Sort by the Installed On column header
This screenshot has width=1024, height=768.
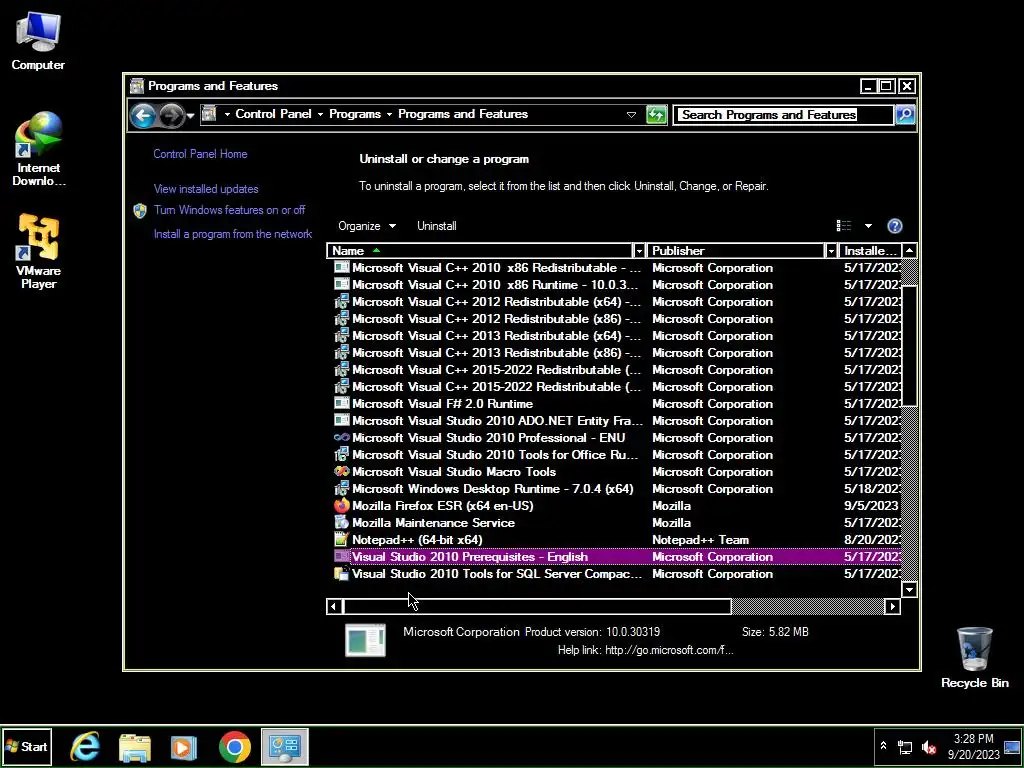click(x=870, y=251)
